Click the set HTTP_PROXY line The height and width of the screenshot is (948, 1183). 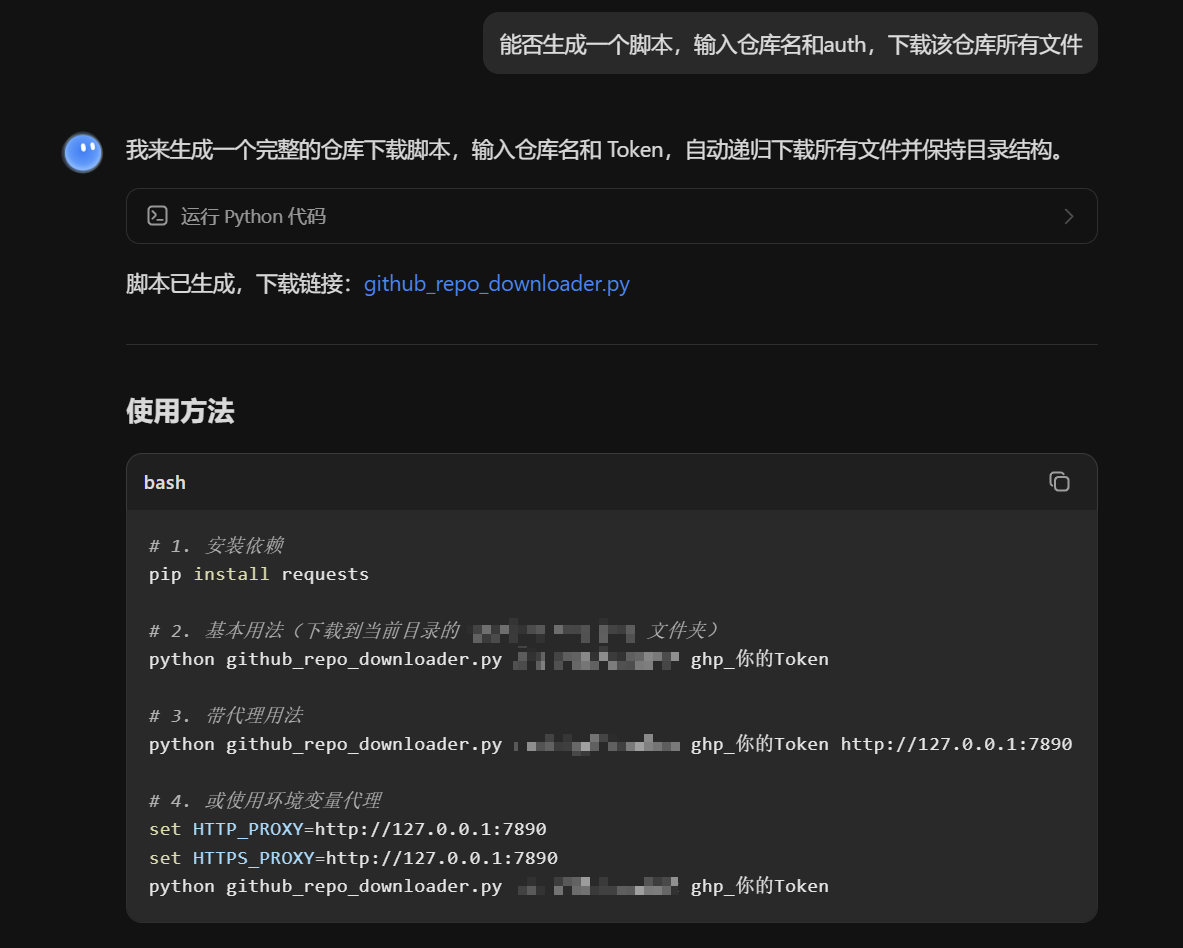[348, 830]
